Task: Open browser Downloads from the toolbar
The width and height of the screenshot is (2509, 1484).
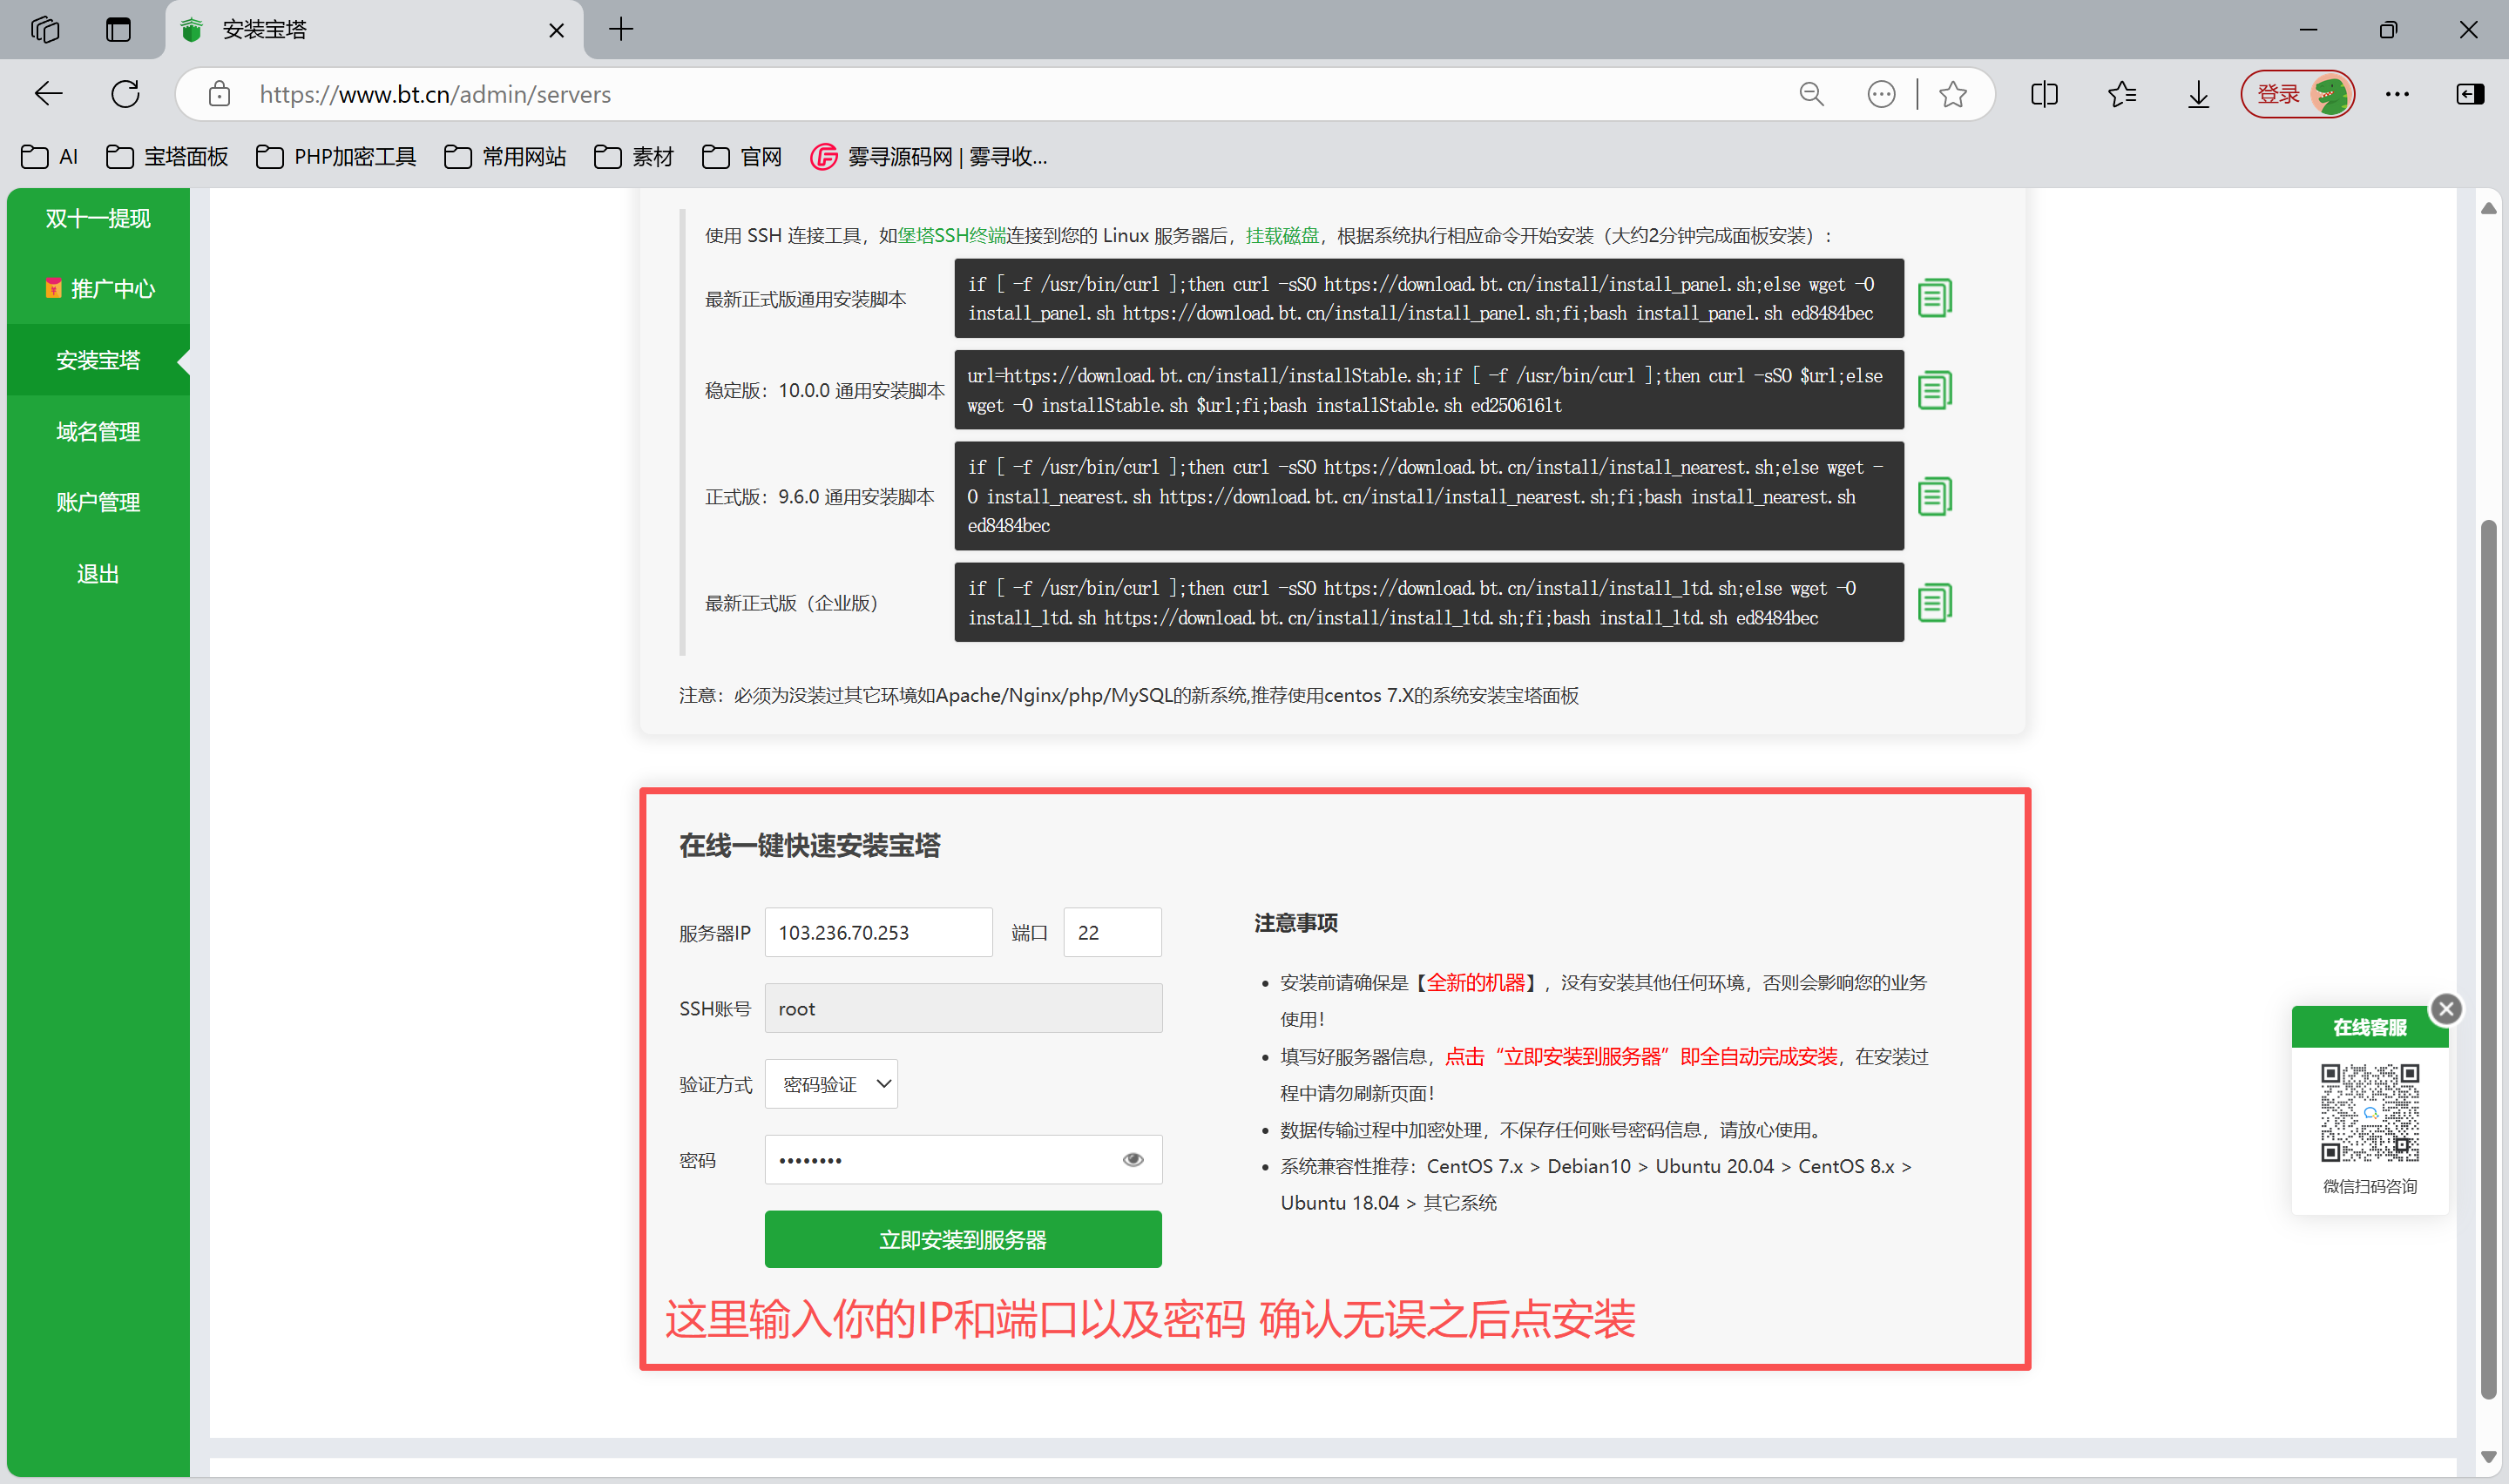Action: [2197, 93]
